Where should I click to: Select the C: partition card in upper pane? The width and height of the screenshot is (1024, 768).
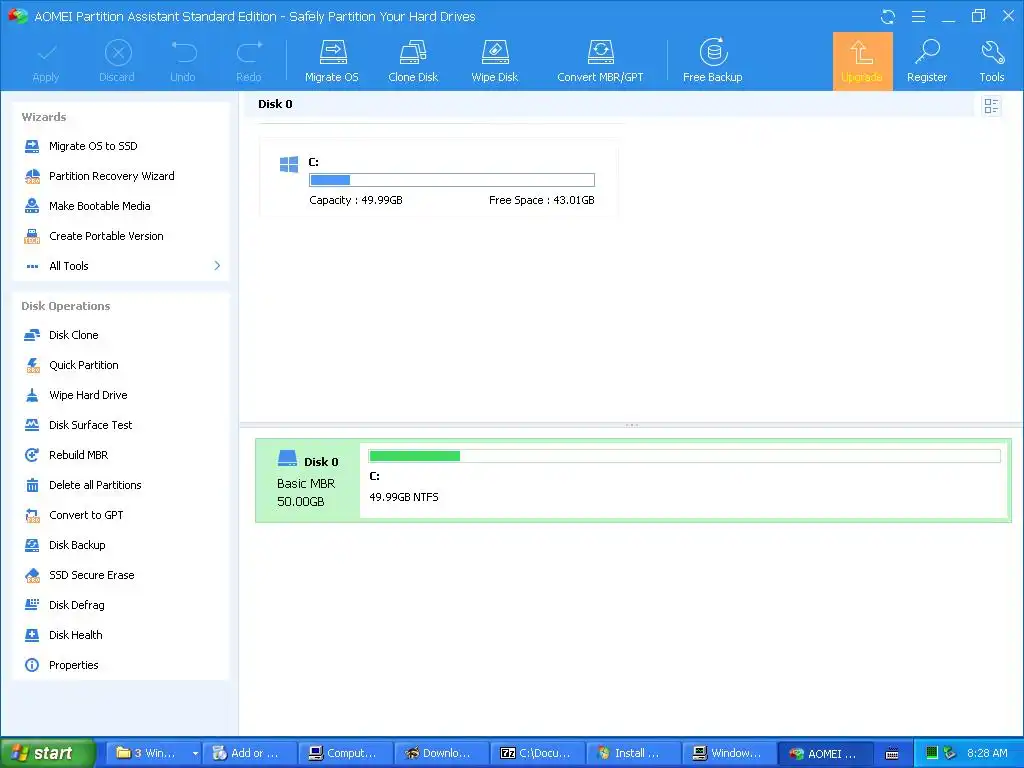438,178
